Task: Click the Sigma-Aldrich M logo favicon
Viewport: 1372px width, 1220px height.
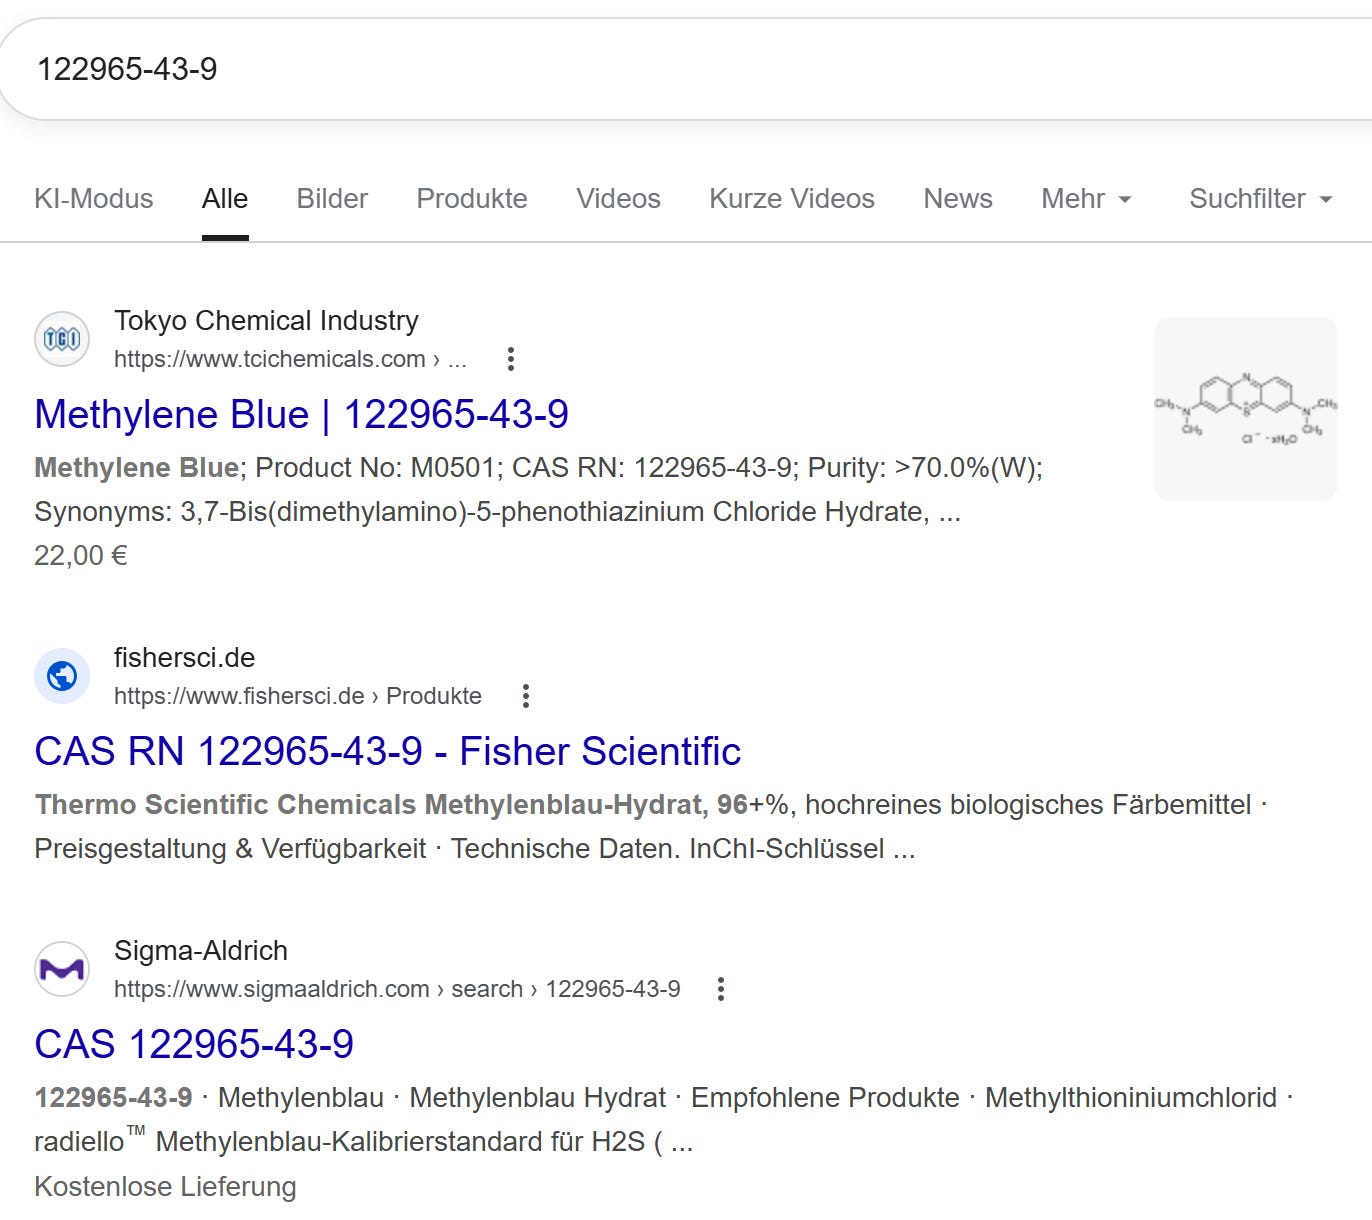Action: [62, 969]
